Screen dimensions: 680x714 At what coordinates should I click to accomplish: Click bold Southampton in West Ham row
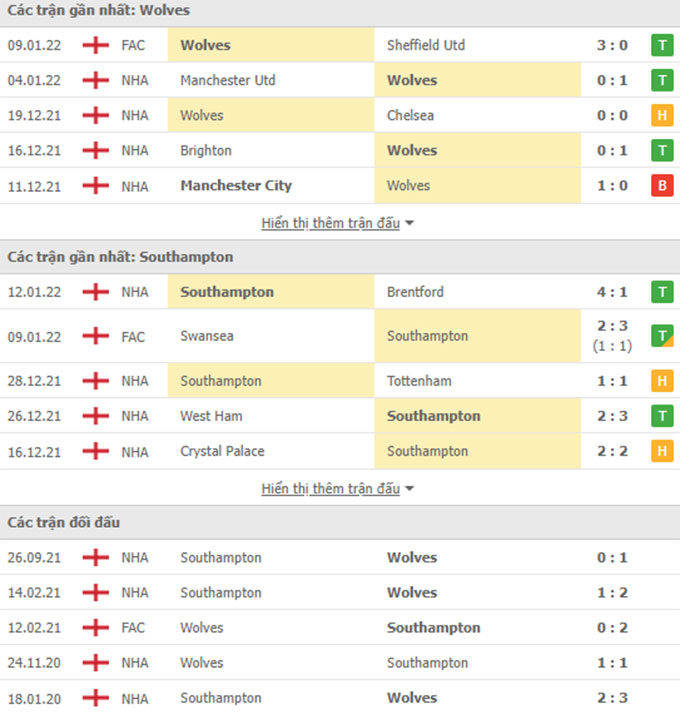434,416
